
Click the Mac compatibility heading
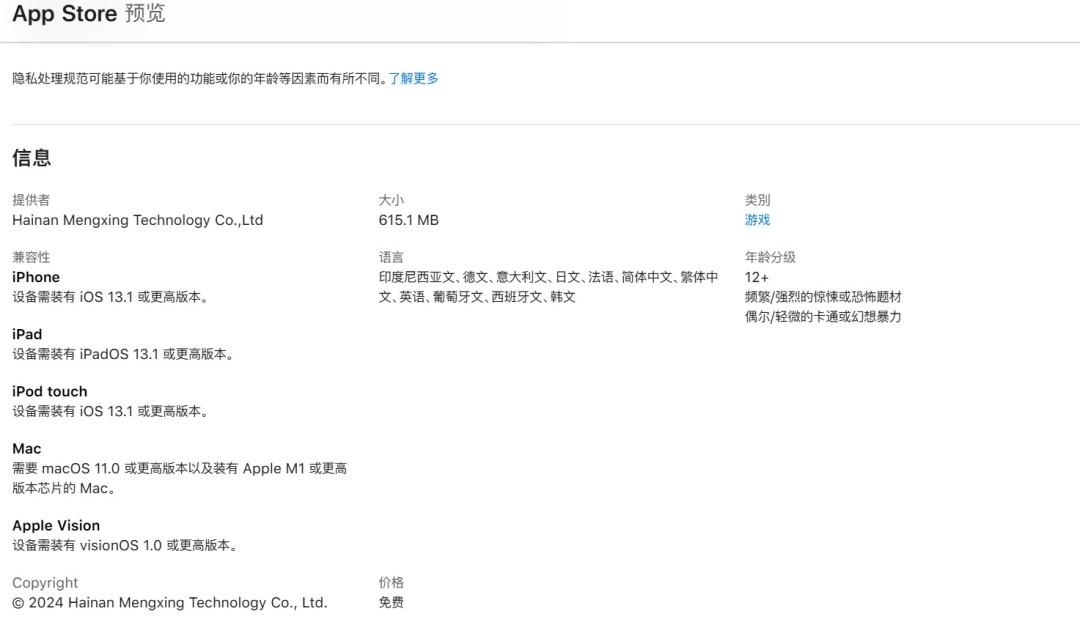click(27, 448)
